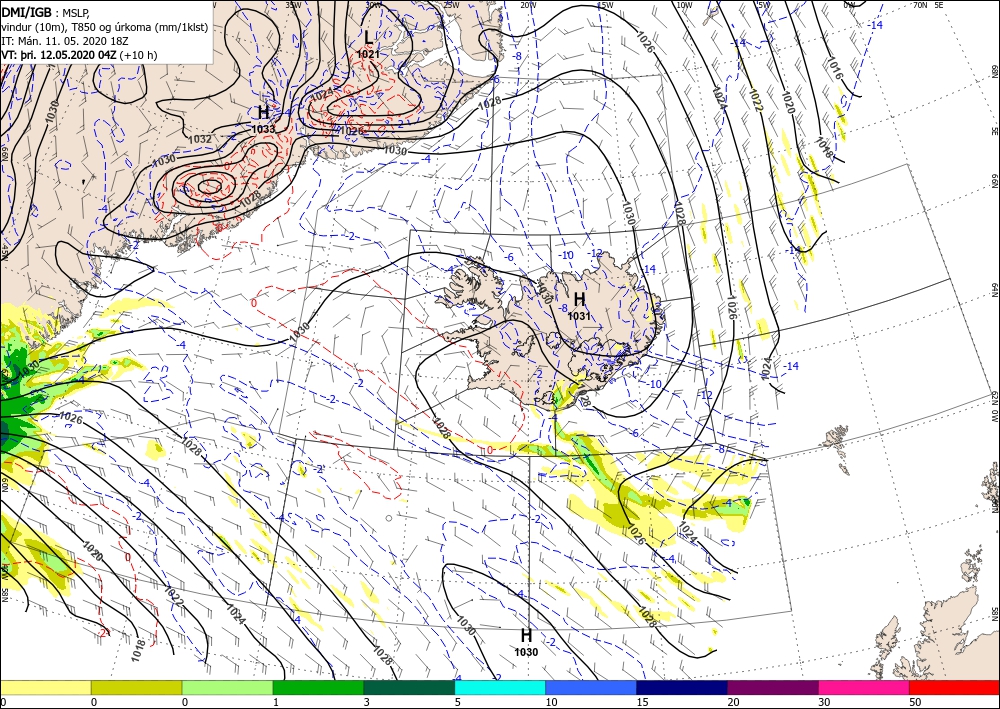The image size is (1000, 709).
Task: Click the 25W longitude label
Action: pyautogui.click(x=451, y=4)
